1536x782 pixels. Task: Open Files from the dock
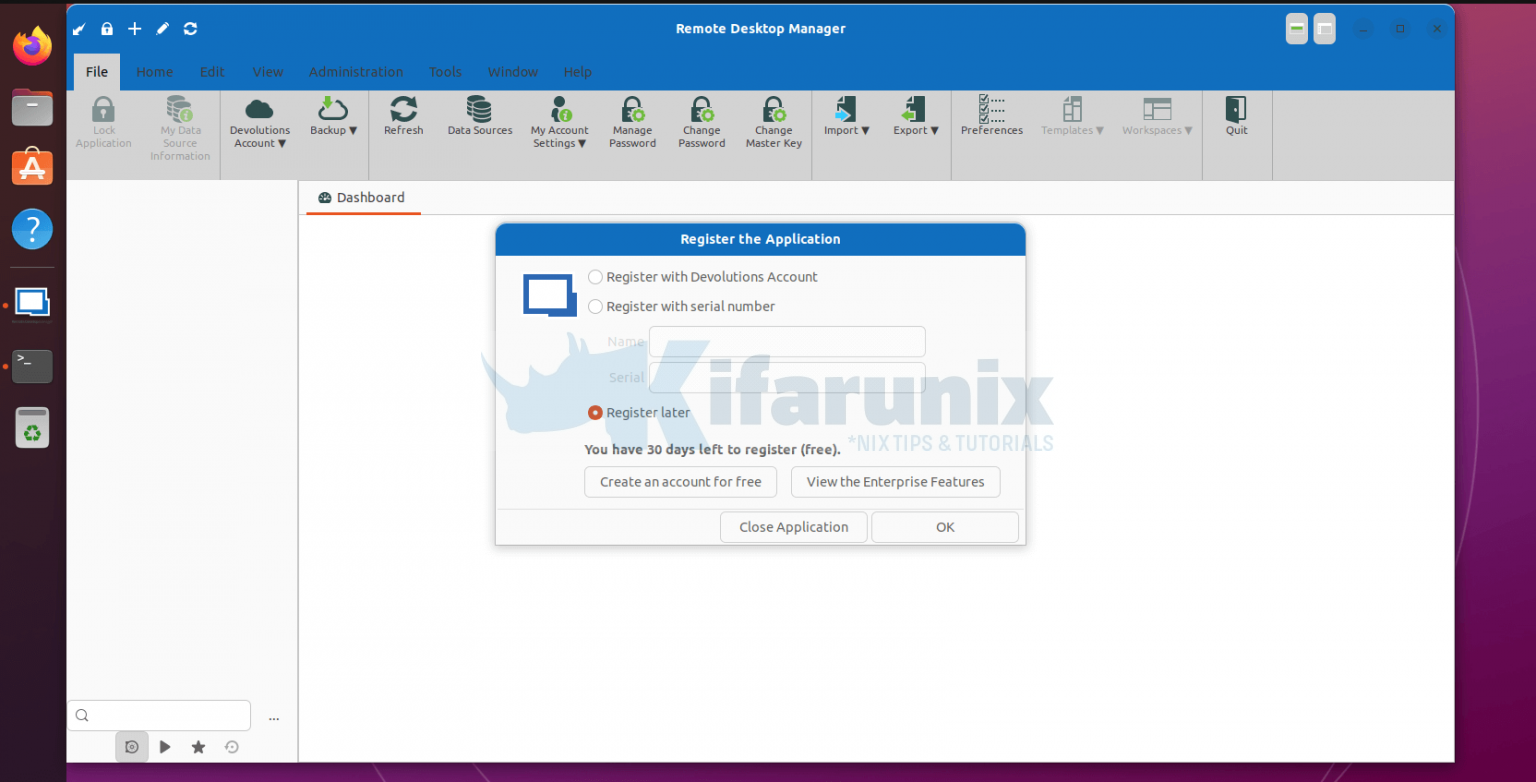32,107
